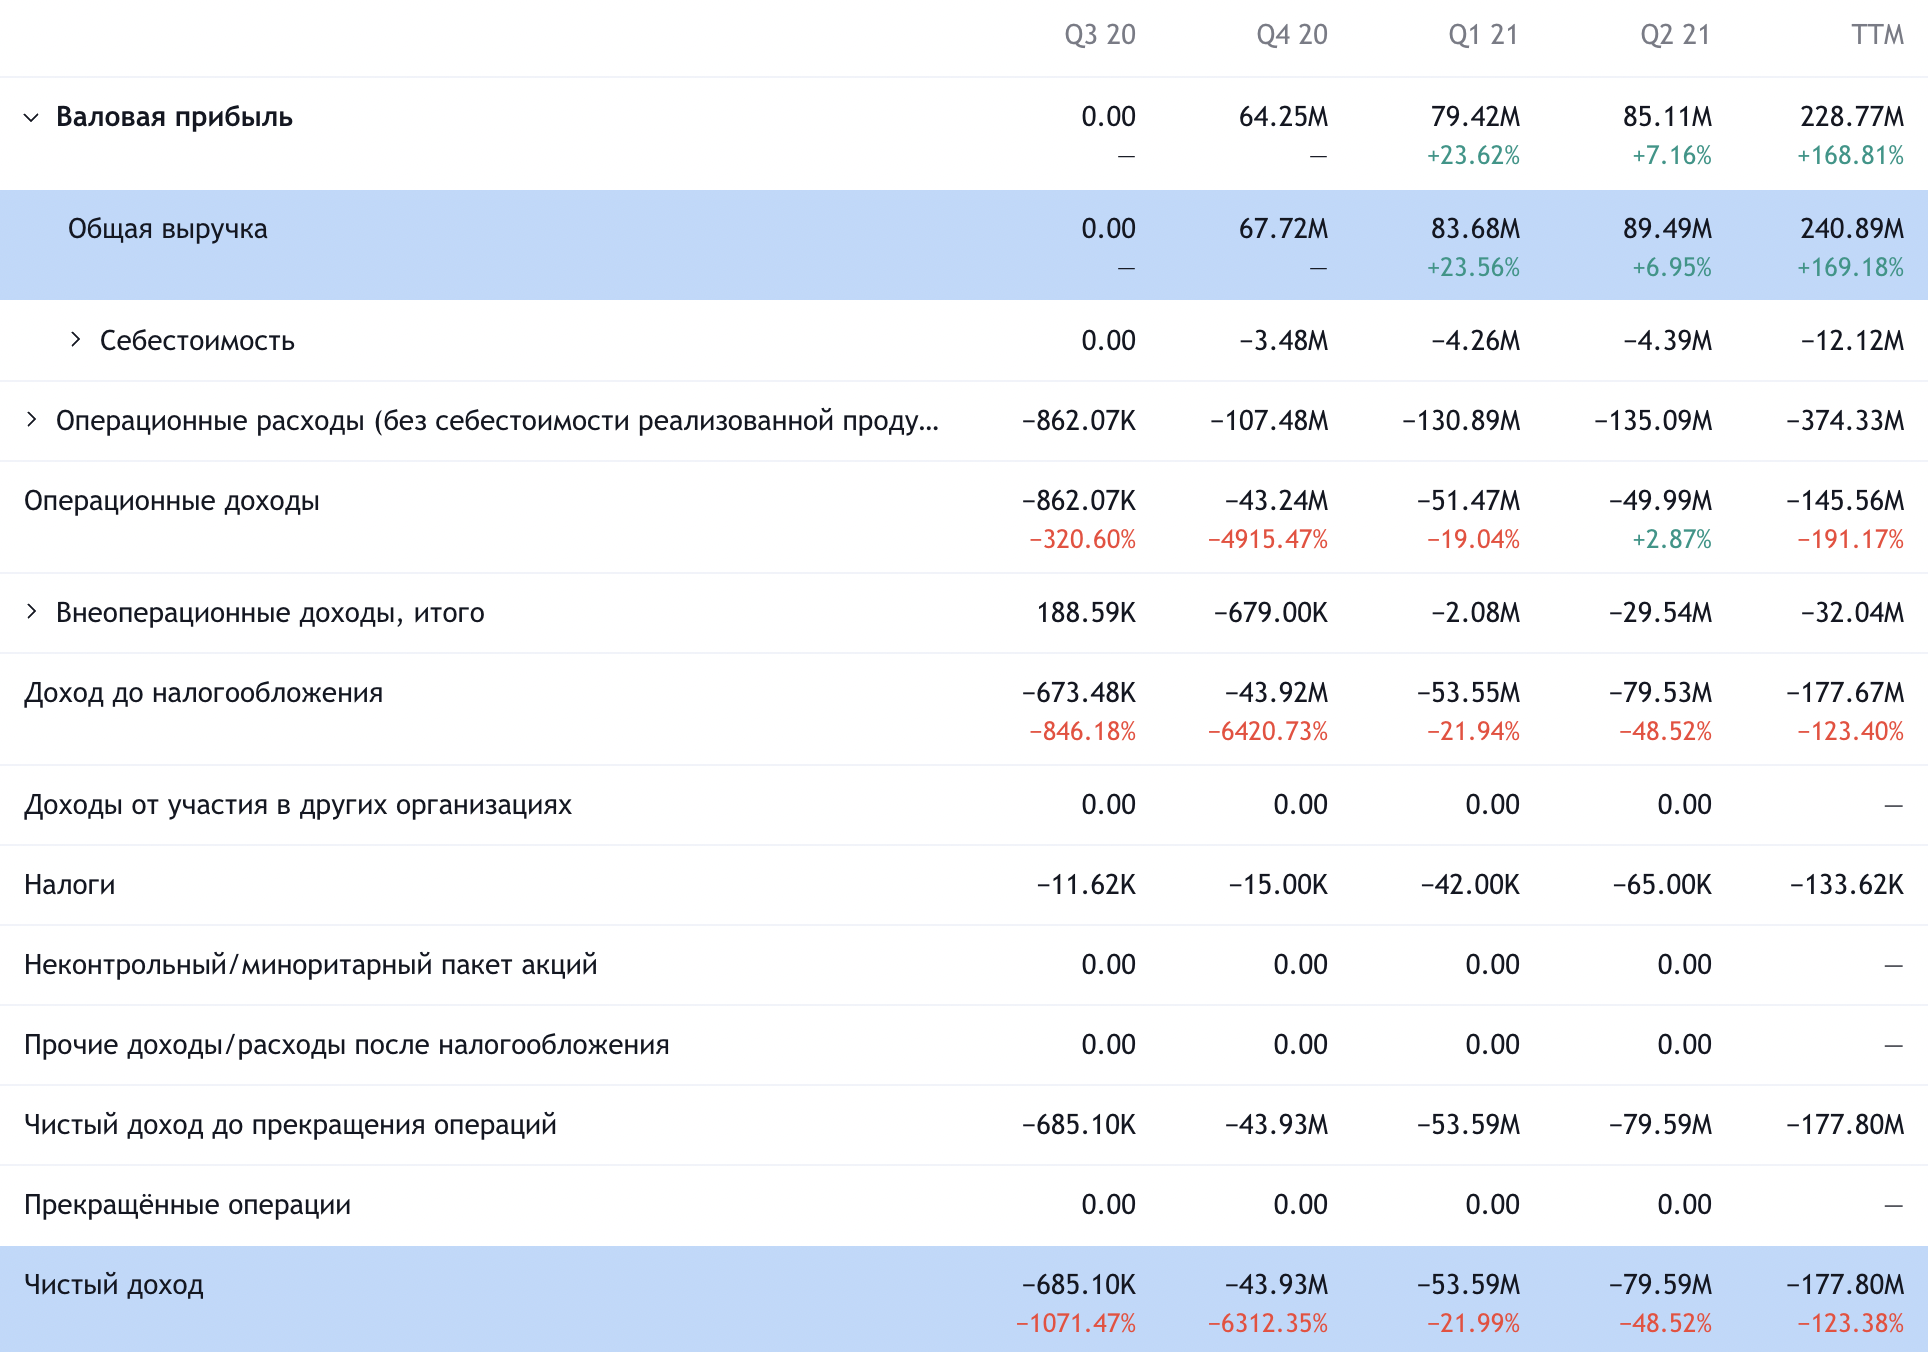Select the Q3 20 column header

click(x=1100, y=35)
